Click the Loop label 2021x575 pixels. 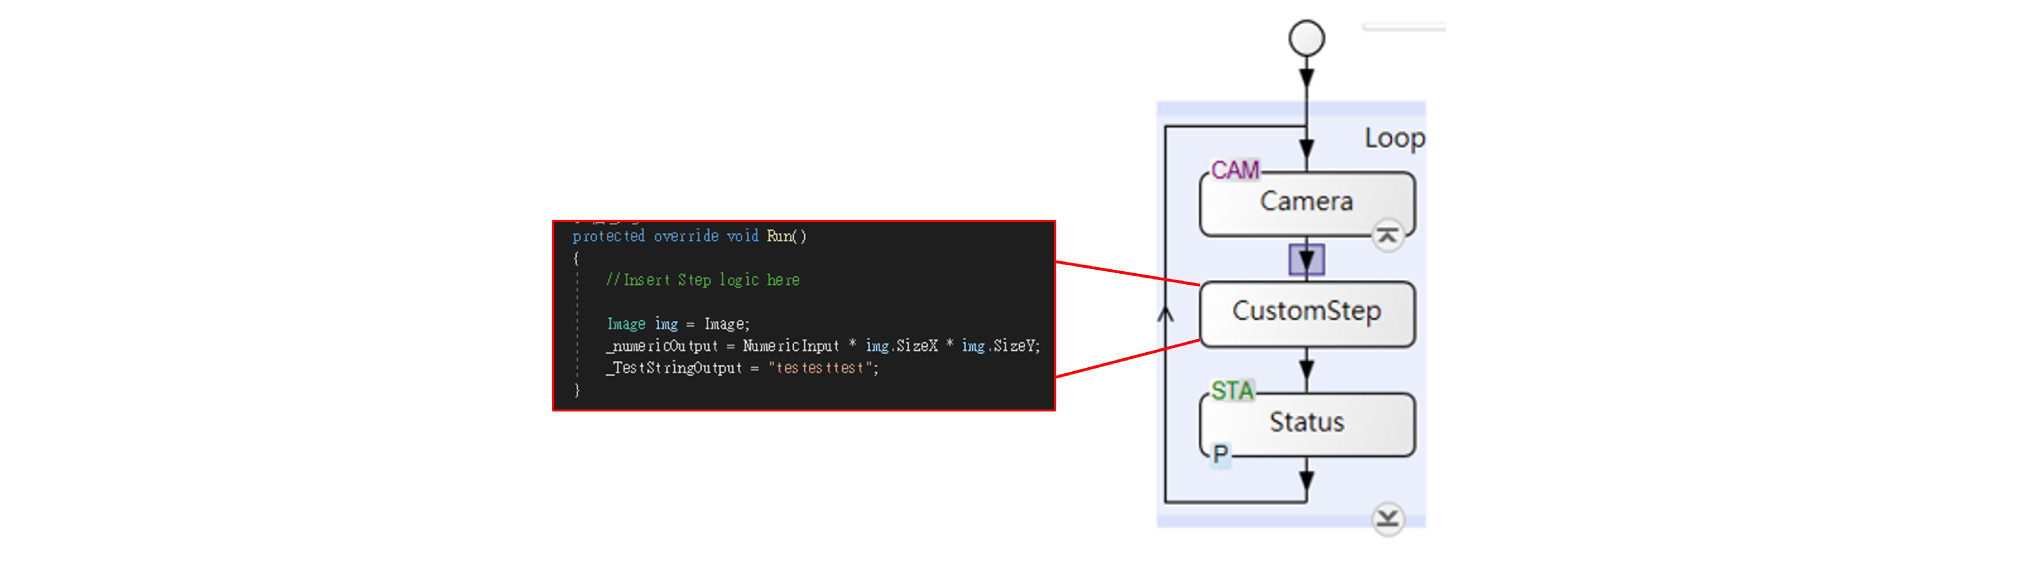(1395, 138)
